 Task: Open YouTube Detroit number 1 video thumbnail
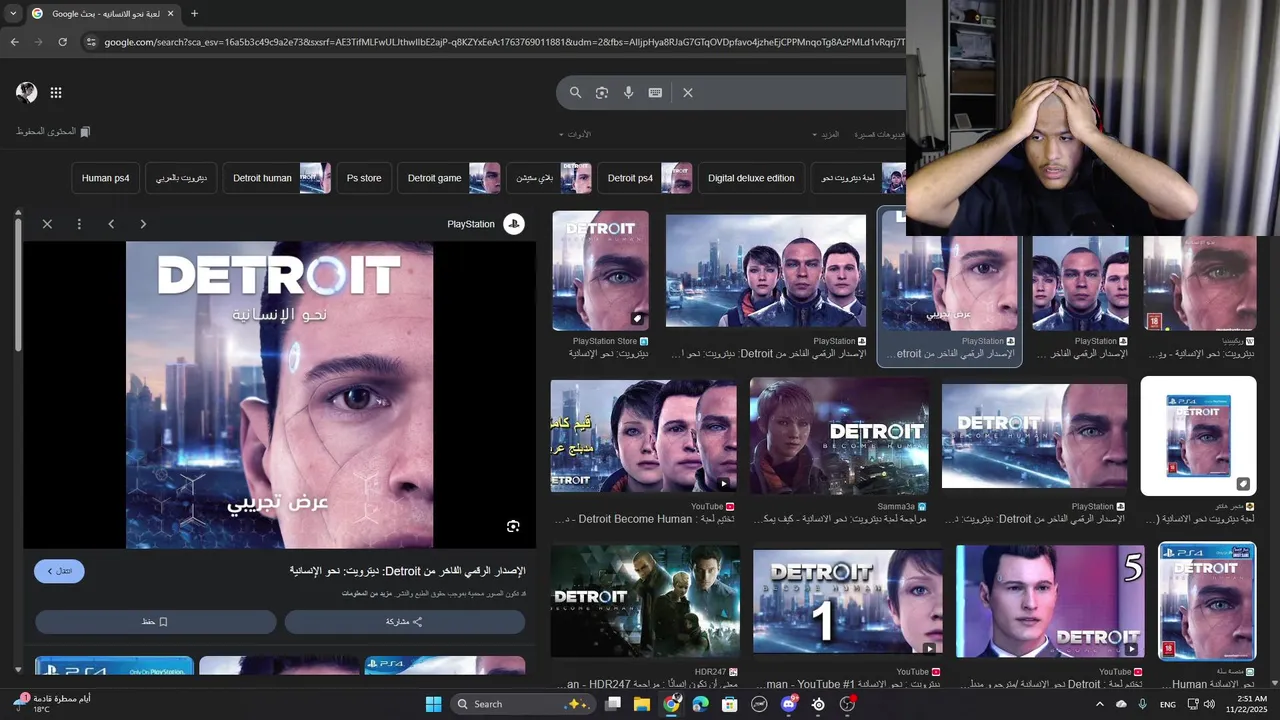847,602
